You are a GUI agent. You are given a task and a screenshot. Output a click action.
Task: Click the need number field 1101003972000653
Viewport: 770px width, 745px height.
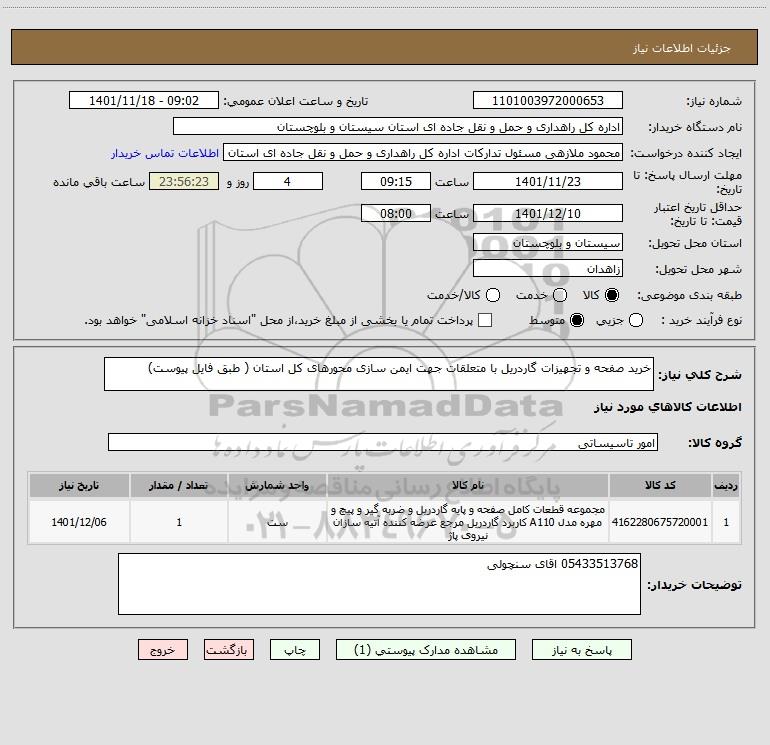[x=548, y=101]
